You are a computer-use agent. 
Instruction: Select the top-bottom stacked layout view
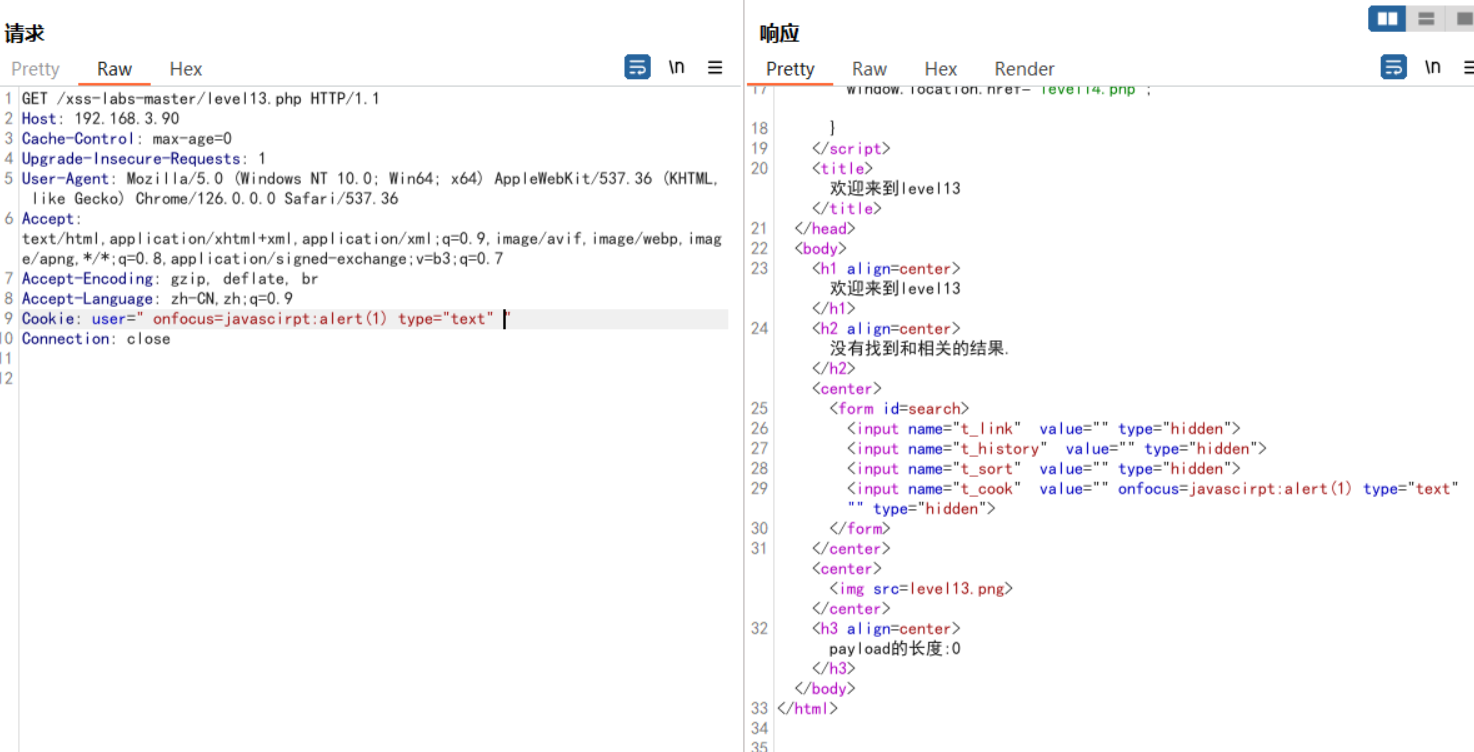pyautogui.click(x=1426, y=19)
